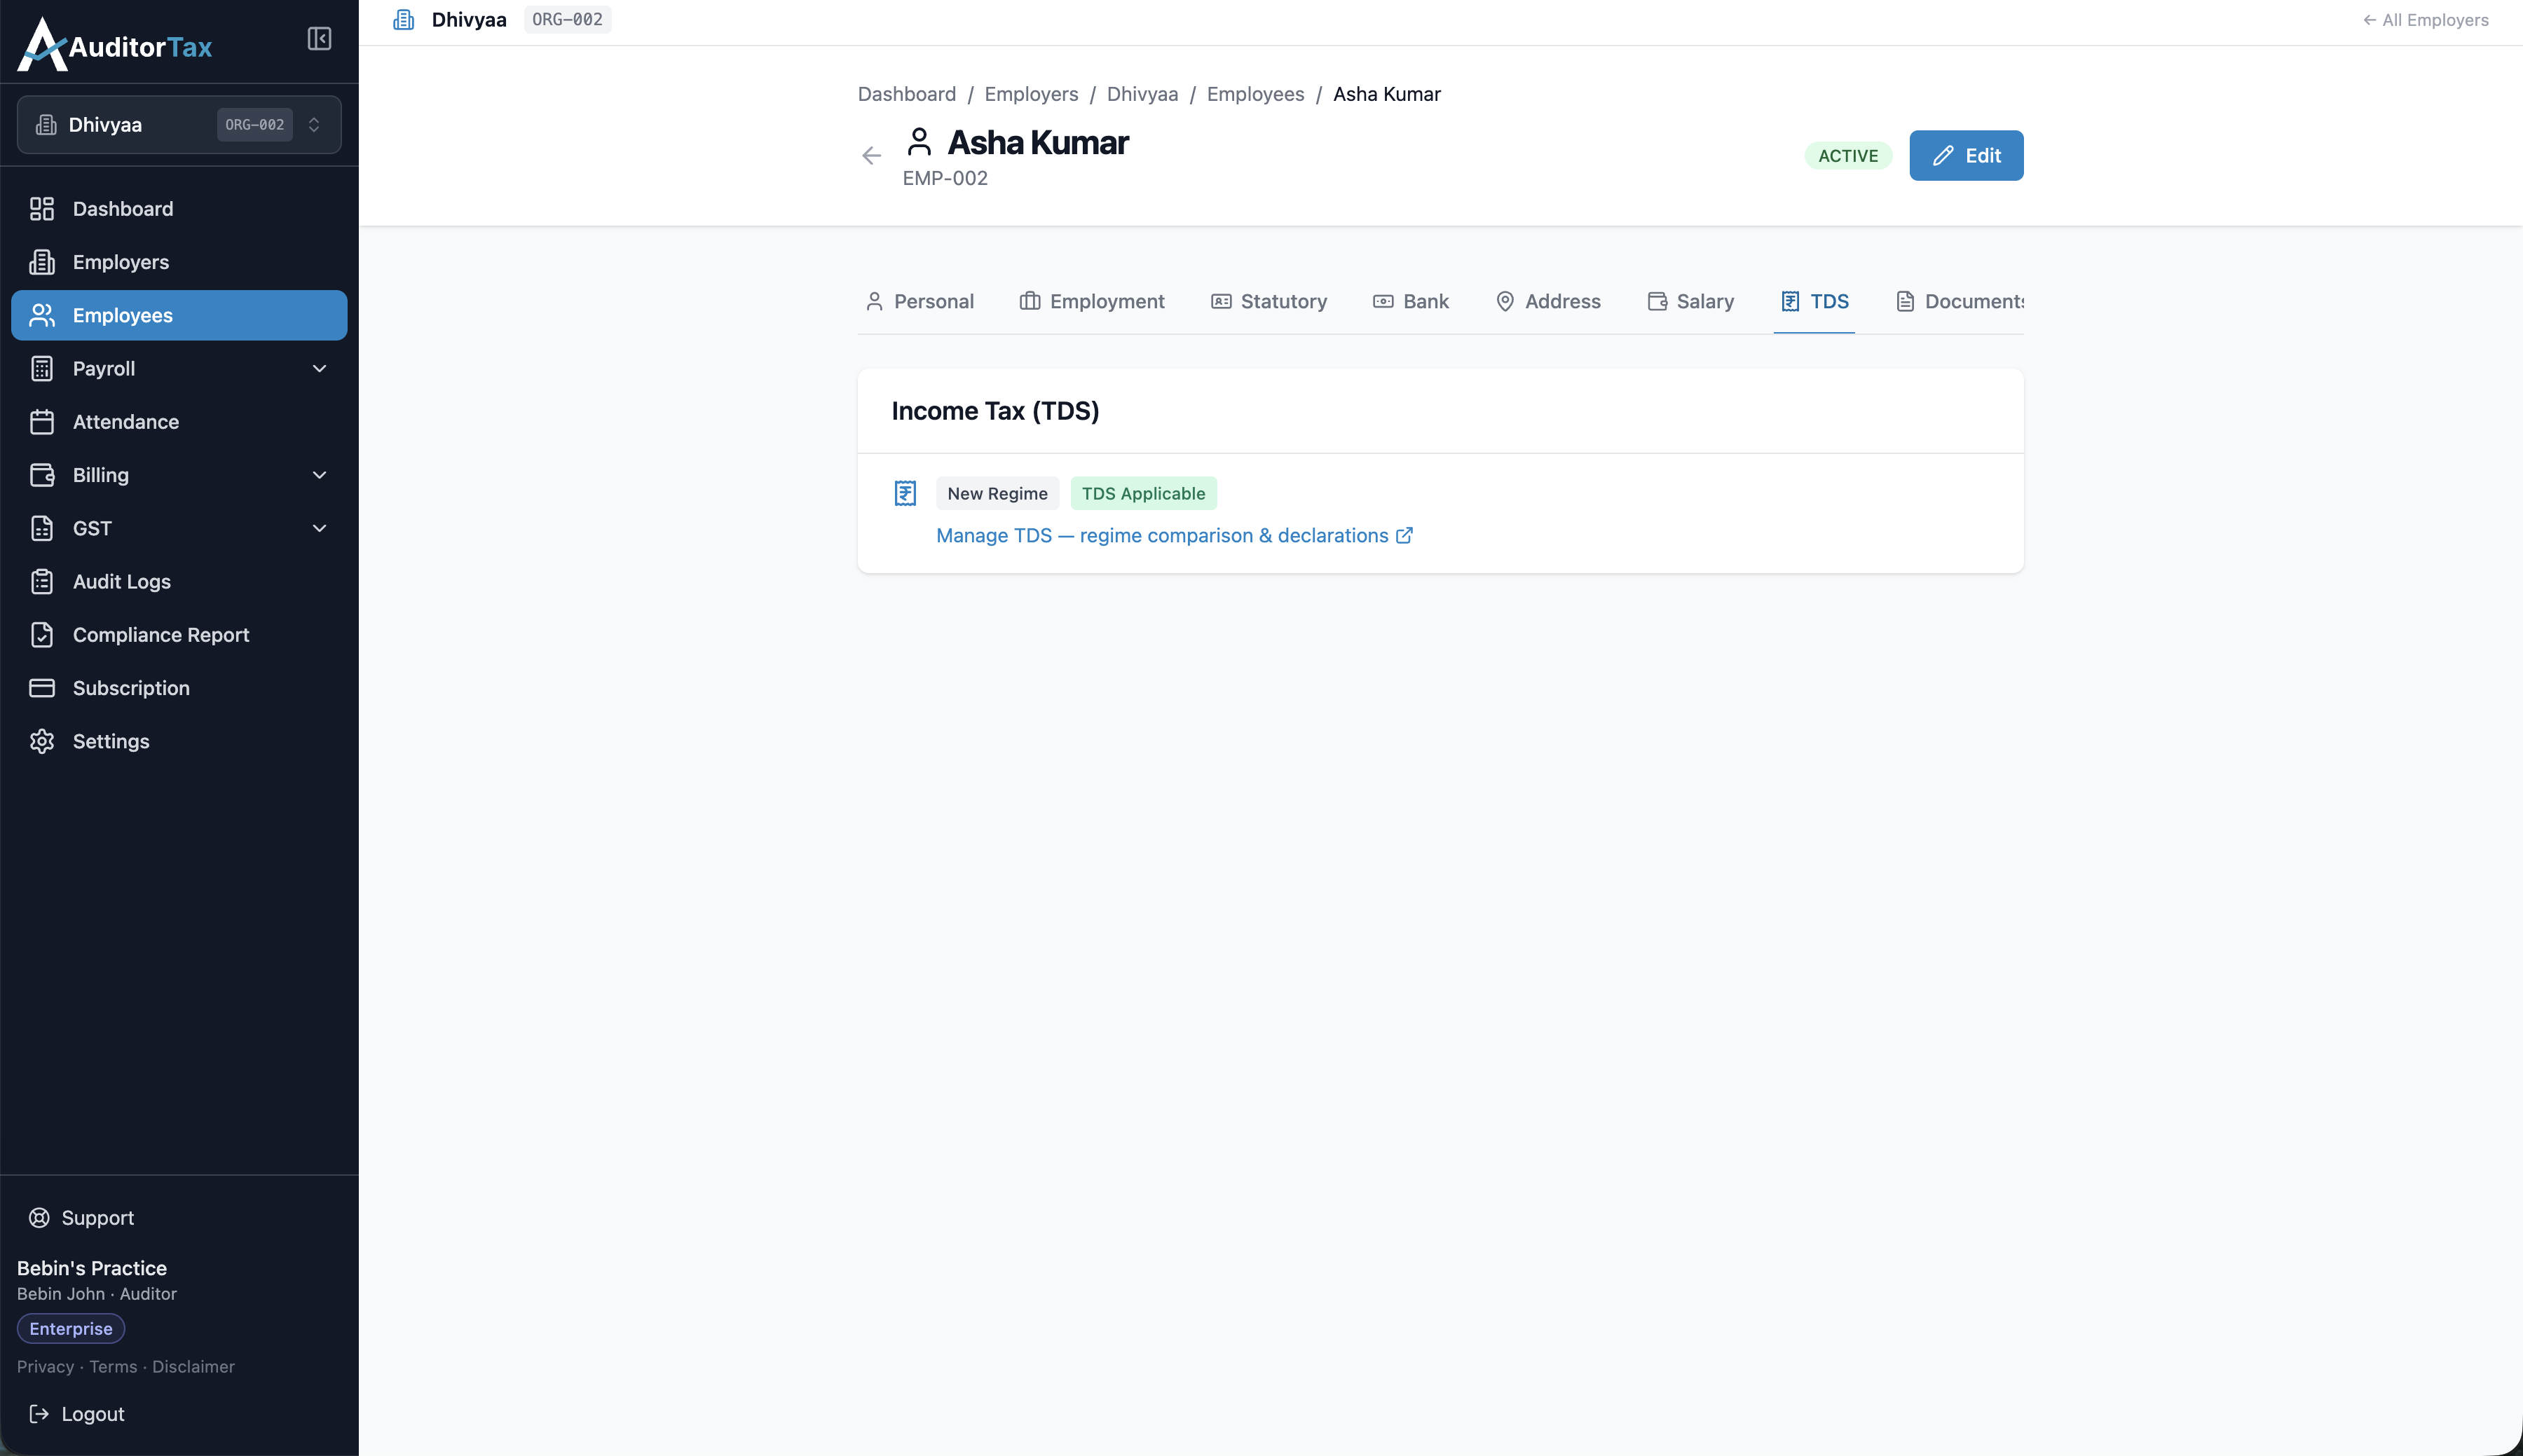Click the Employers breadcrumb
The height and width of the screenshot is (1456, 2523).
1031,94
